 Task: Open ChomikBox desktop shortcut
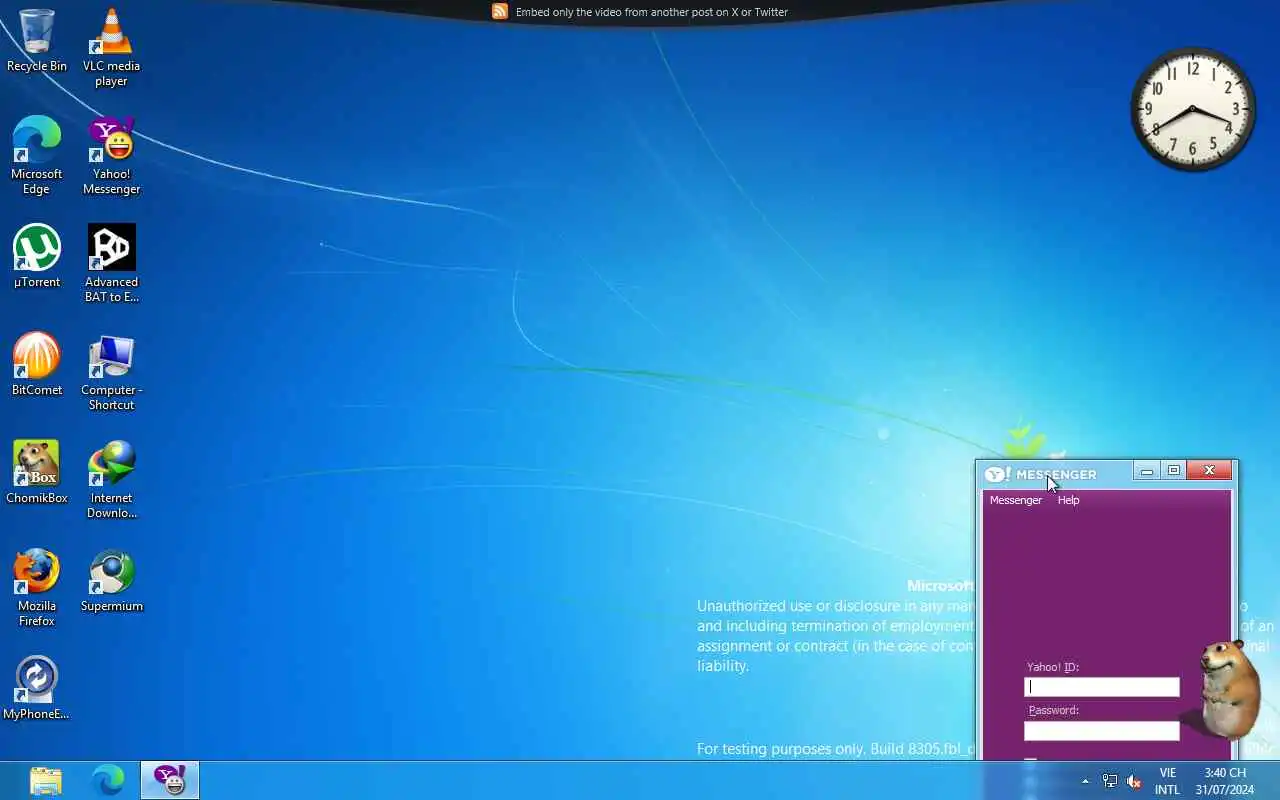coord(37,472)
